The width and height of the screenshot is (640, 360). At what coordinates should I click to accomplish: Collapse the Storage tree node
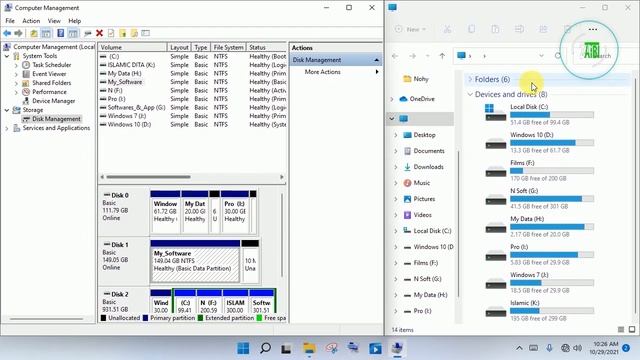point(7,110)
